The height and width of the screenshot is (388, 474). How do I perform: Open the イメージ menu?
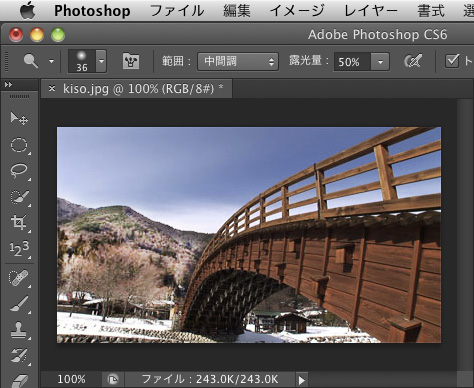pos(297,11)
